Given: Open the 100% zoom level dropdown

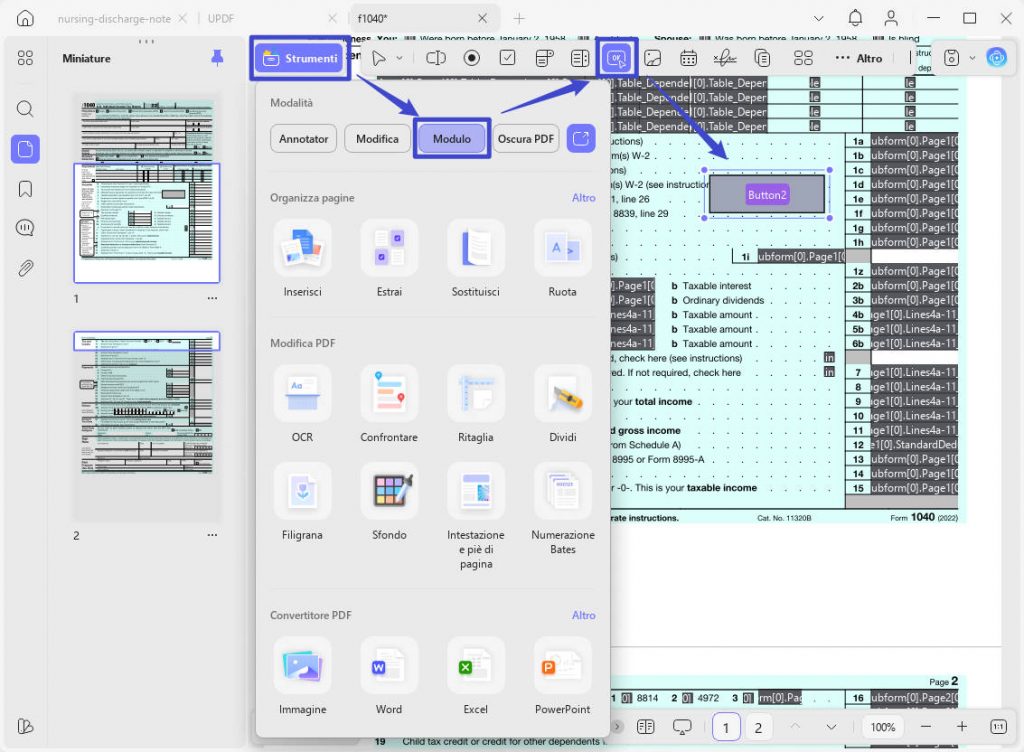Looking at the screenshot, I should (x=883, y=727).
